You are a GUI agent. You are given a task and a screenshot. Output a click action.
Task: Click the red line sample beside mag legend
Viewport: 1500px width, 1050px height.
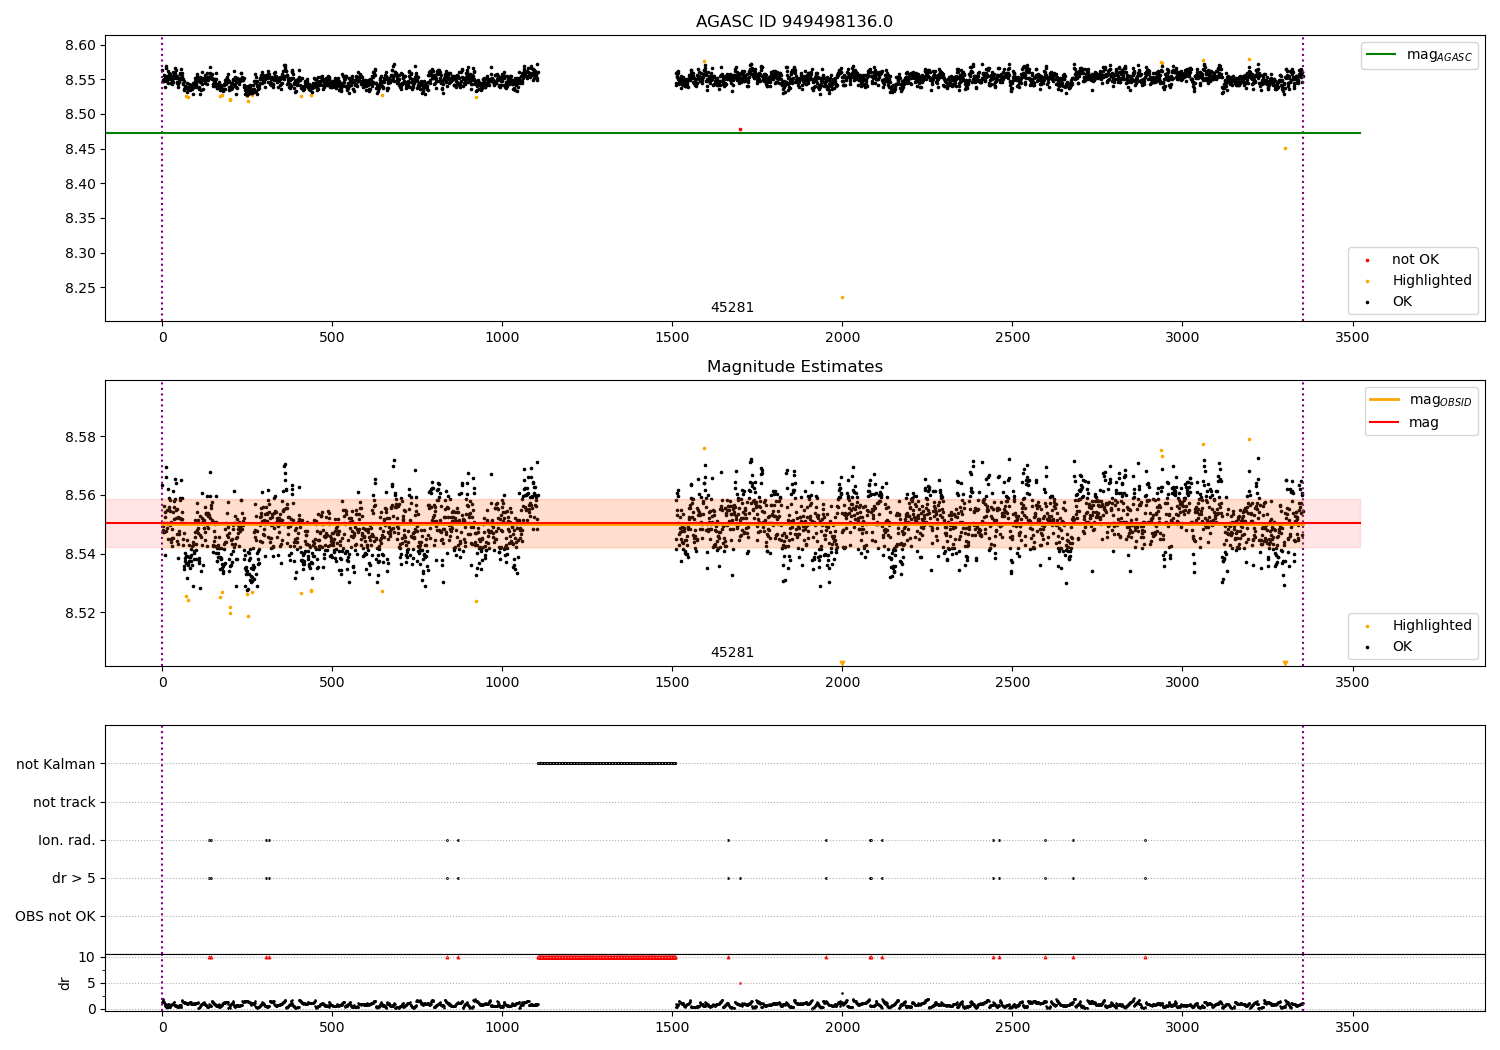click(x=1385, y=423)
